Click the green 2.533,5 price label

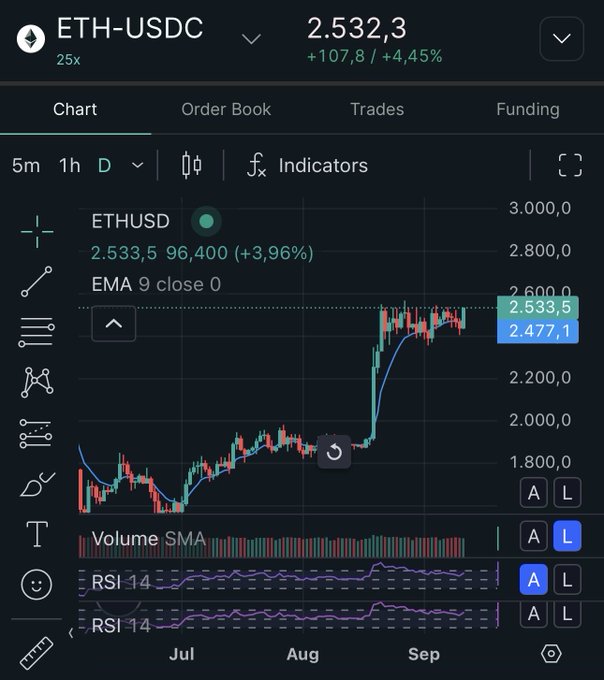(x=538, y=307)
